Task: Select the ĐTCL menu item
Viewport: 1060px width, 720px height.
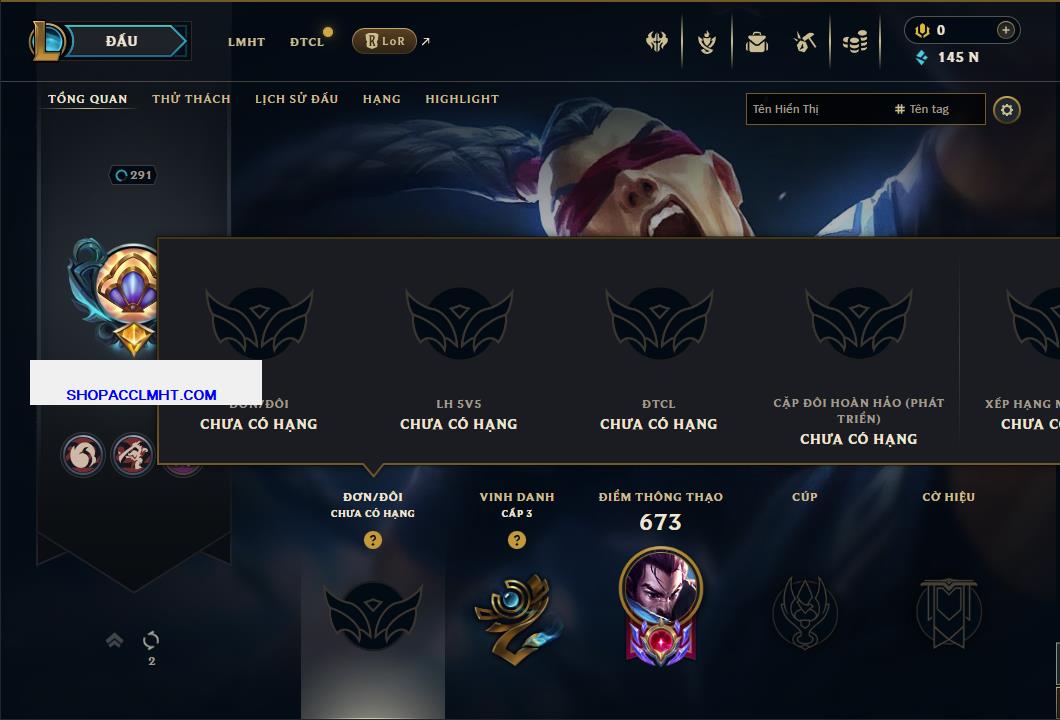Action: tap(307, 42)
